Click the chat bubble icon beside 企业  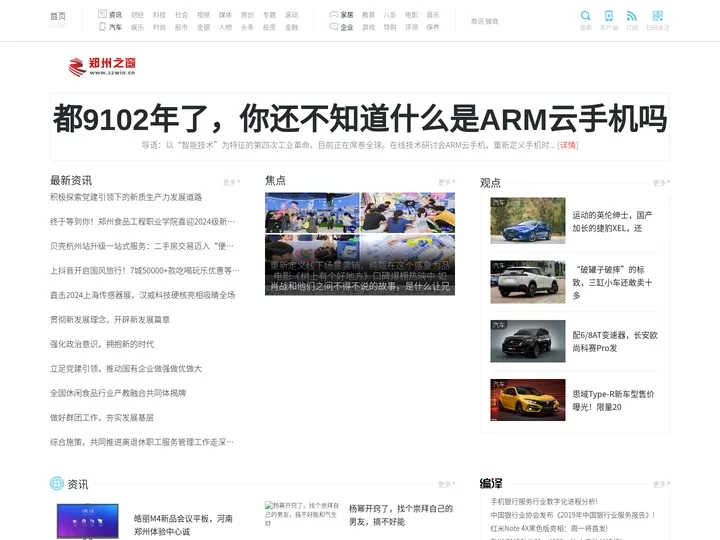tap(334, 27)
